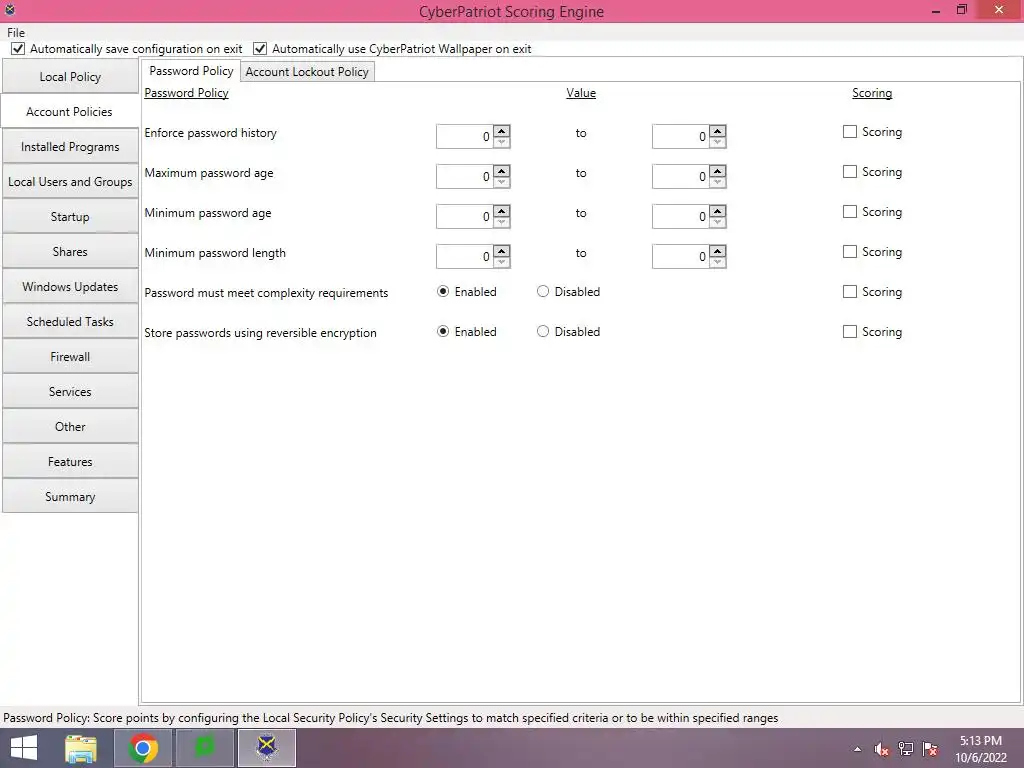Screen dimensions: 1024x768
Task: Open the File menu
Action: [x=16, y=33]
